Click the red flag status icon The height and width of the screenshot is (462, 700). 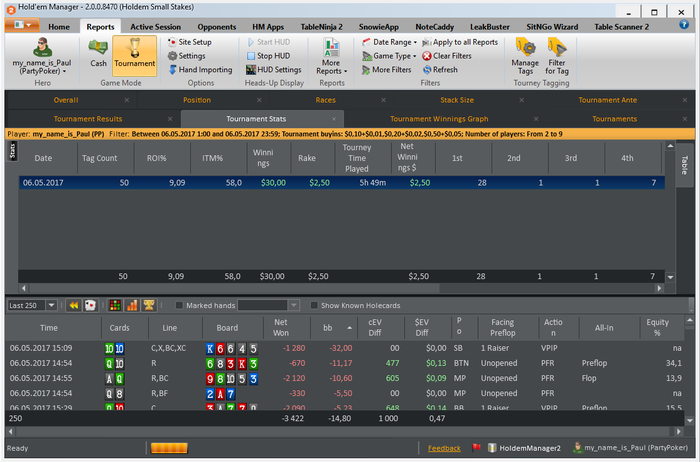point(476,447)
